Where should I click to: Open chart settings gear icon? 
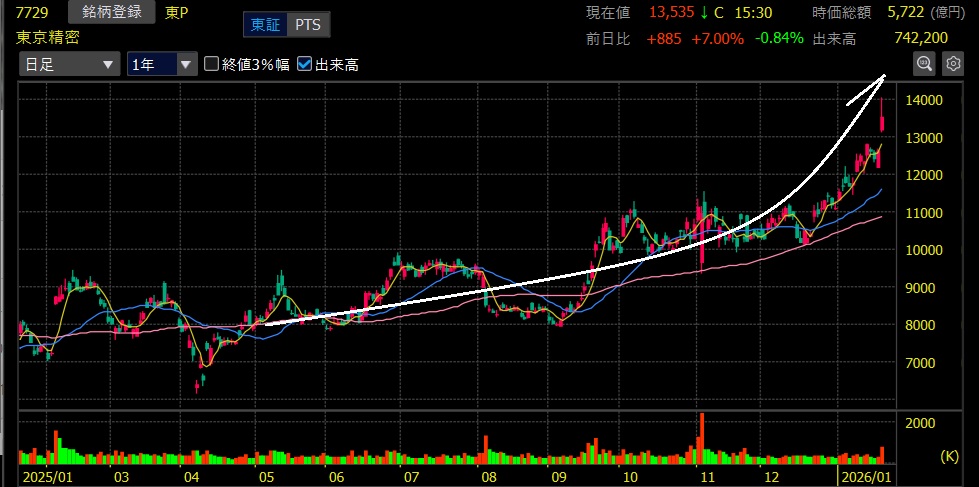tap(952, 64)
